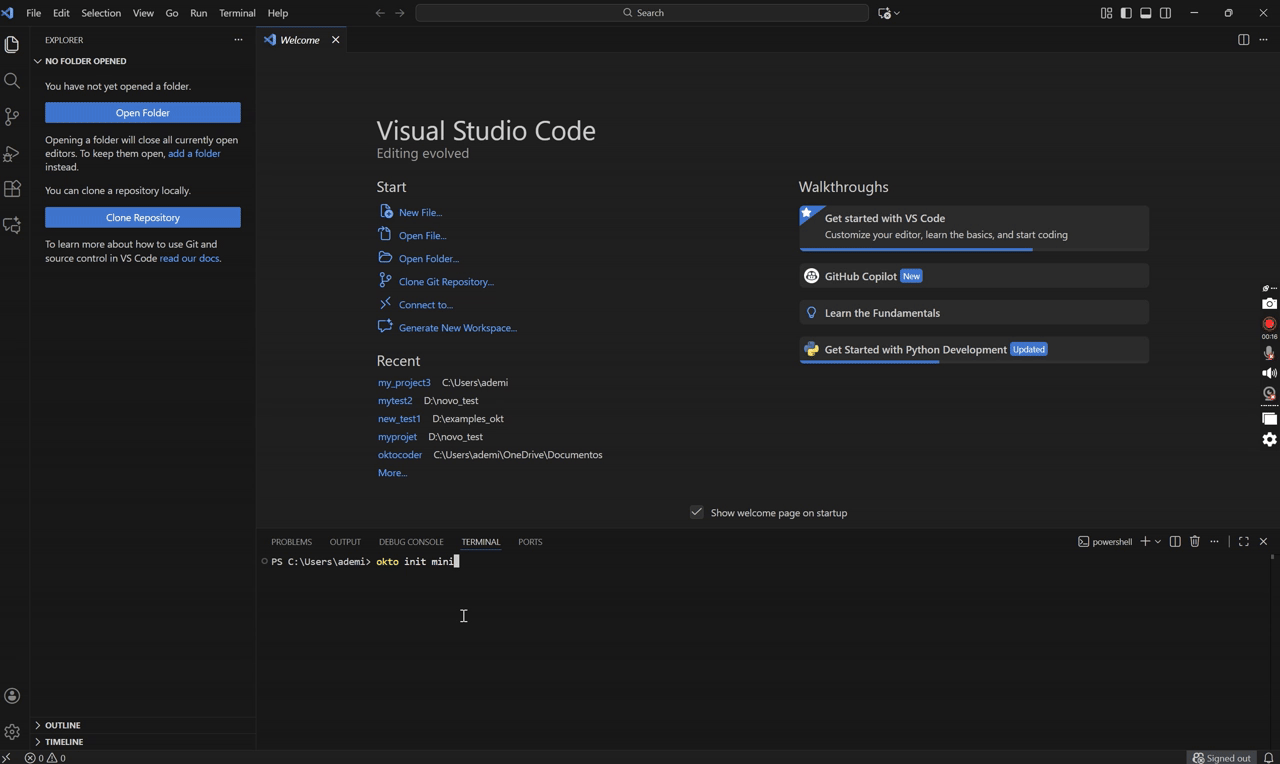The width and height of the screenshot is (1280, 764).
Task: Click the Clone Repository button
Action: [x=142, y=217]
